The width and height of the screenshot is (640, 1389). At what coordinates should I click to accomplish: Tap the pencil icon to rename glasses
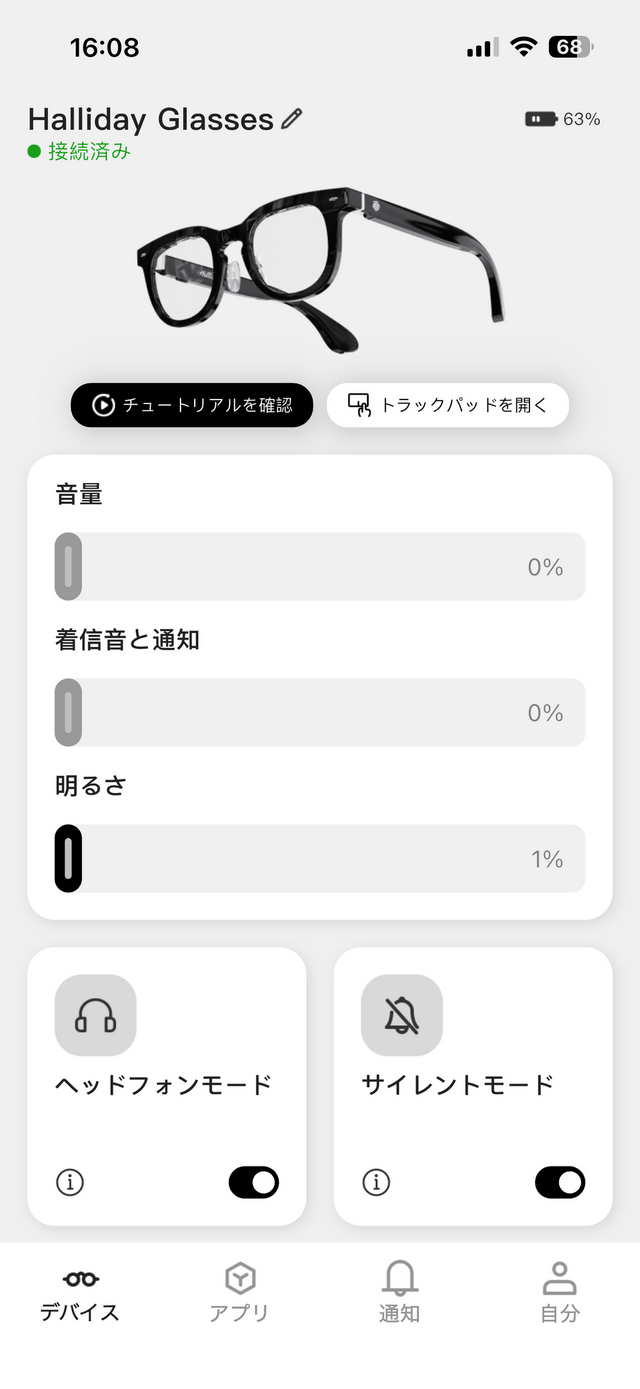point(292,120)
